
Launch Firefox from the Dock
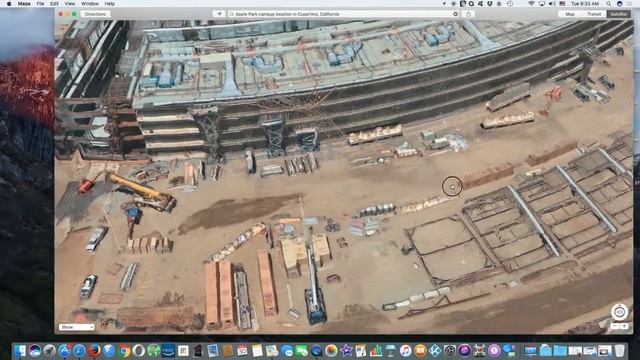click(x=94, y=350)
